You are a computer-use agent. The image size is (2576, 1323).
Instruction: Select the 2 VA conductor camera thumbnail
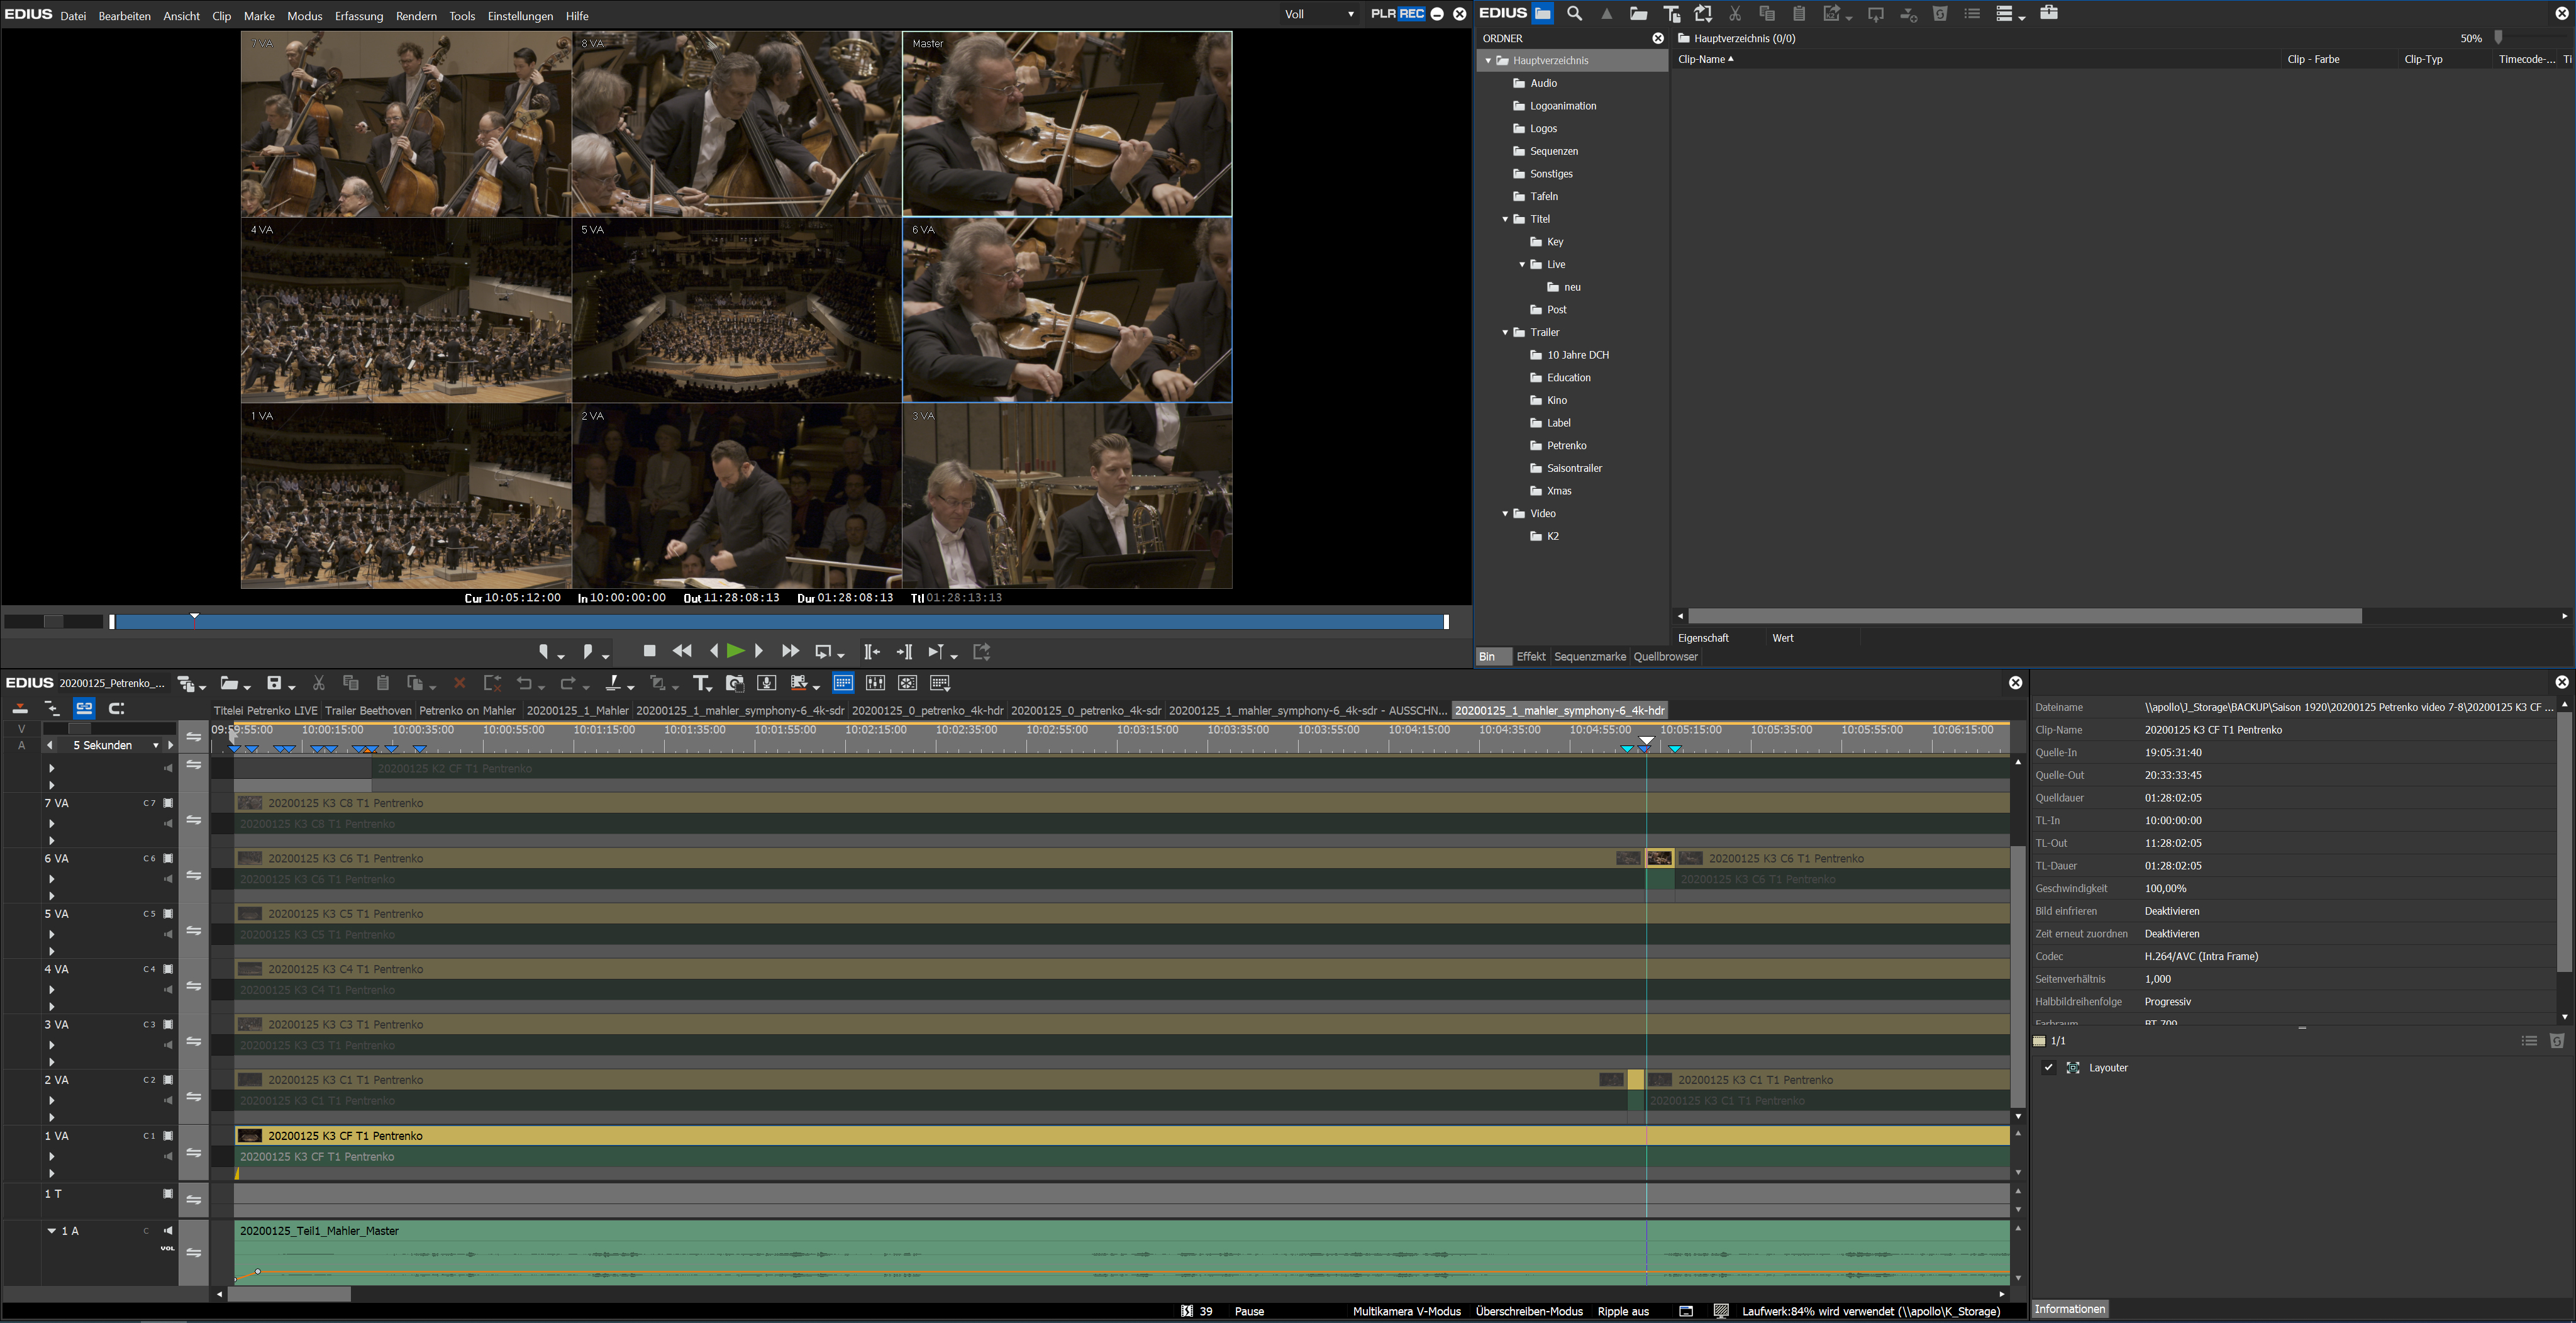coord(736,496)
